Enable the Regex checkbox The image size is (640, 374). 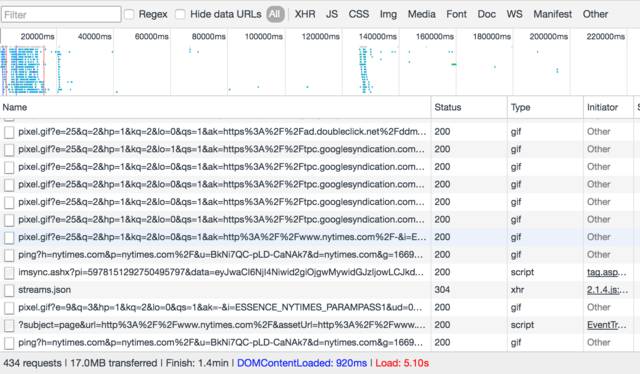pyautogui.click(x=129, y=14)
